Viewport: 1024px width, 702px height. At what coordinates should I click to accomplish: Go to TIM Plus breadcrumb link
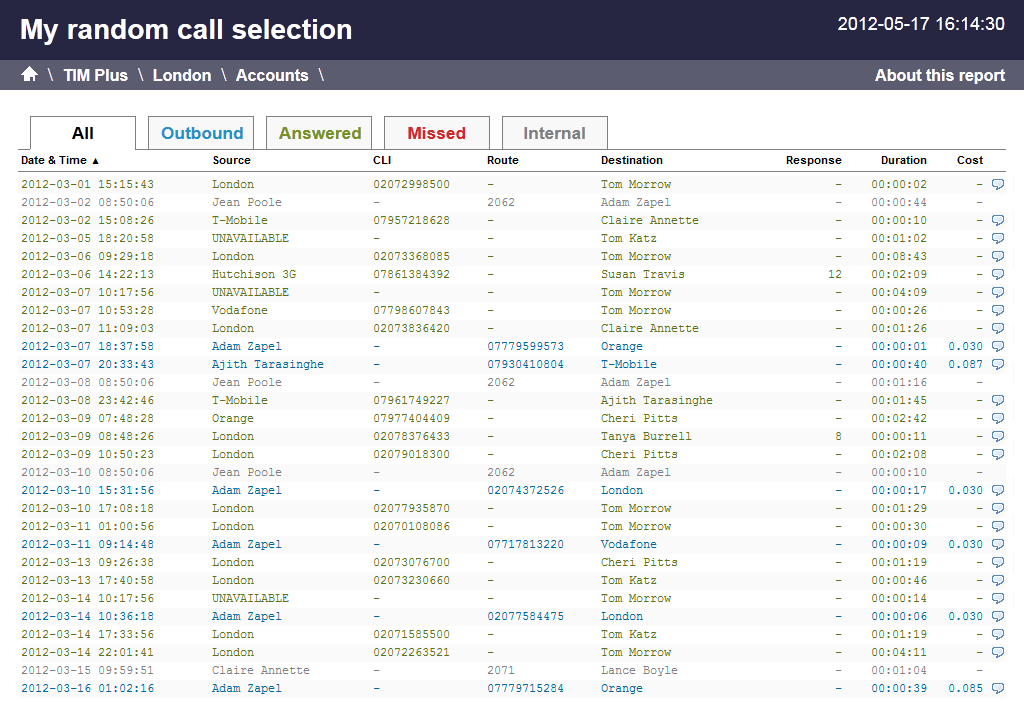[x=96, y=75]
